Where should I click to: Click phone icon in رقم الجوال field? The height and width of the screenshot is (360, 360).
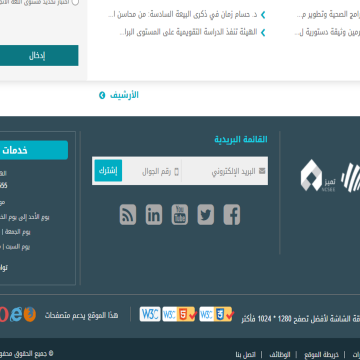click(x=177, y=172)
